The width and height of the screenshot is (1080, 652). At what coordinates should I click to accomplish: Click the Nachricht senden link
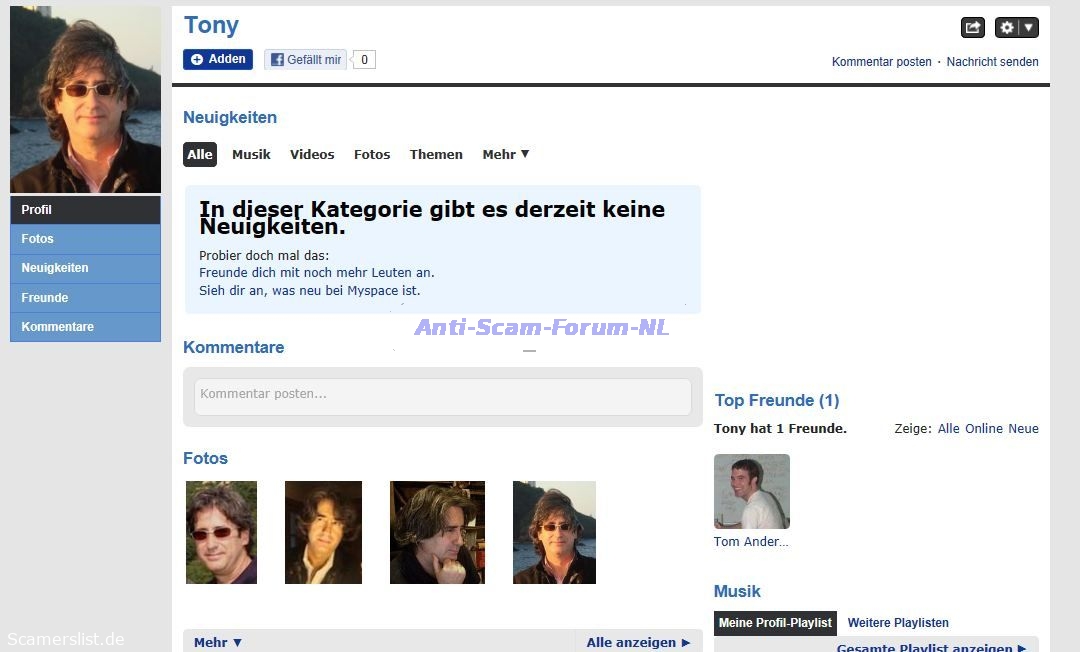point(992,62)
